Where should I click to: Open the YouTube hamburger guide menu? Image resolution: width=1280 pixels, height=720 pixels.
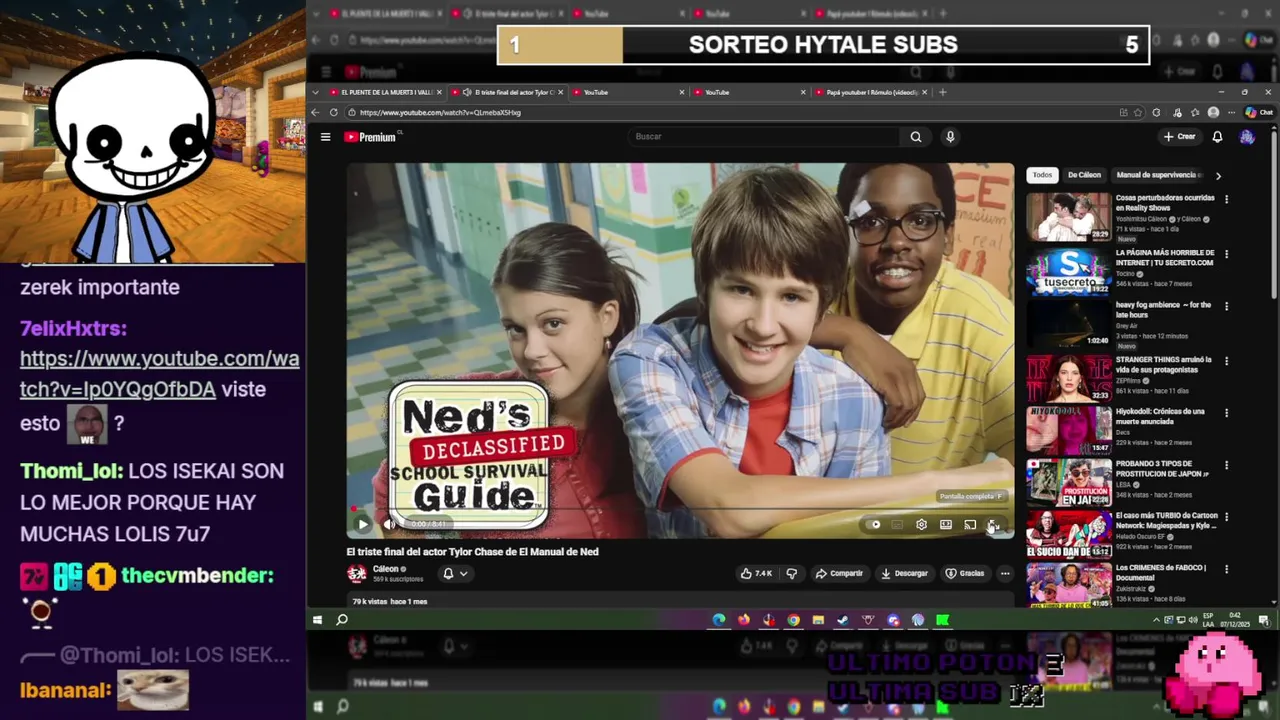[x=325, y=137]
